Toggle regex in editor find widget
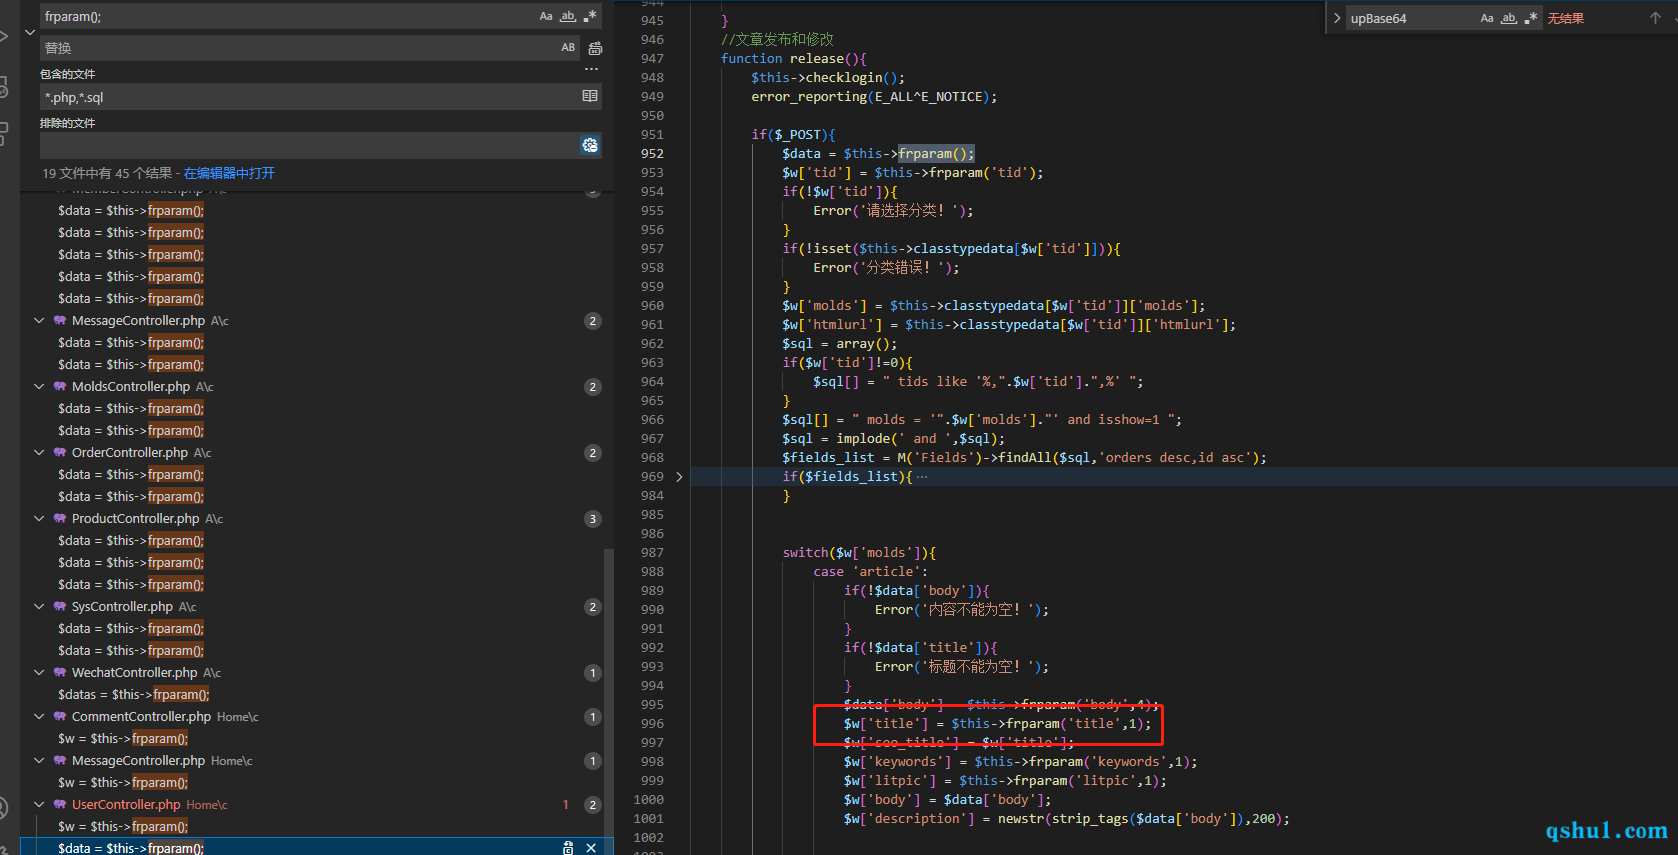This screenshot has width=1678, height=855. 1531,18
